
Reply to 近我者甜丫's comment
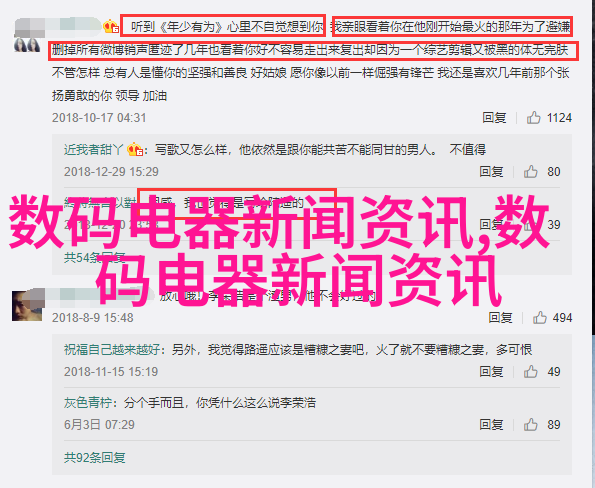(491, 172)
